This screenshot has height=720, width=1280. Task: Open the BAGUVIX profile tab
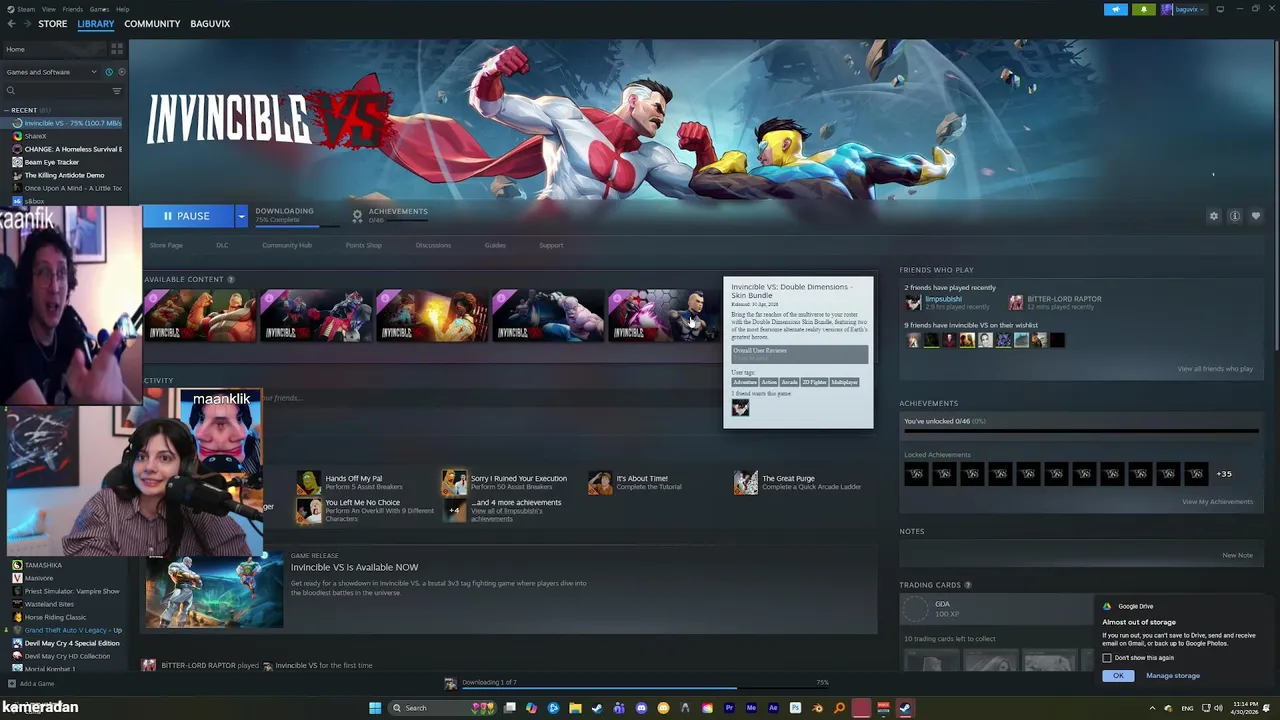(210, 24)
